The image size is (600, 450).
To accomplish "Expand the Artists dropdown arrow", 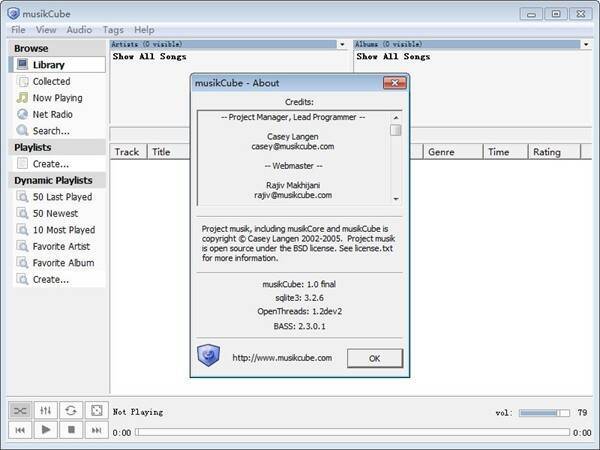I will pyautogui.click(x=342, y=44).
